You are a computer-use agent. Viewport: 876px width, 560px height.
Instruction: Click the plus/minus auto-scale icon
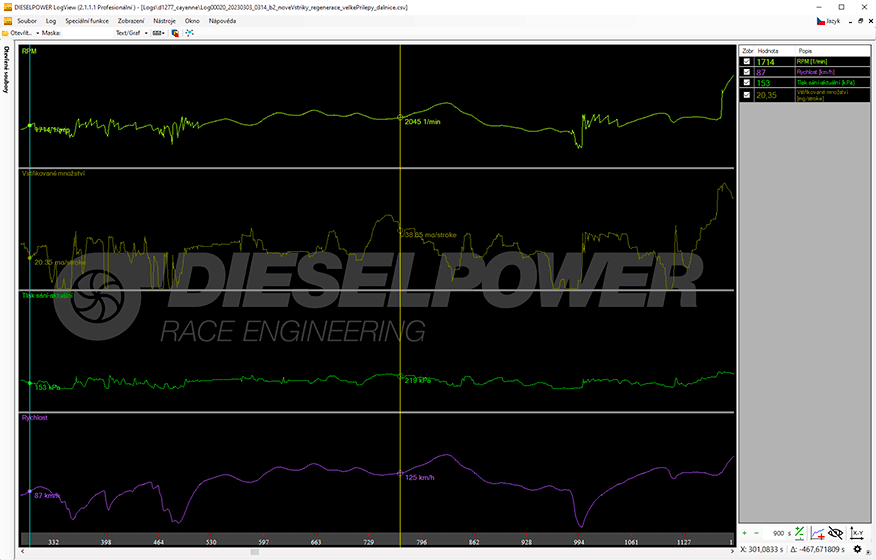[799, 533]
